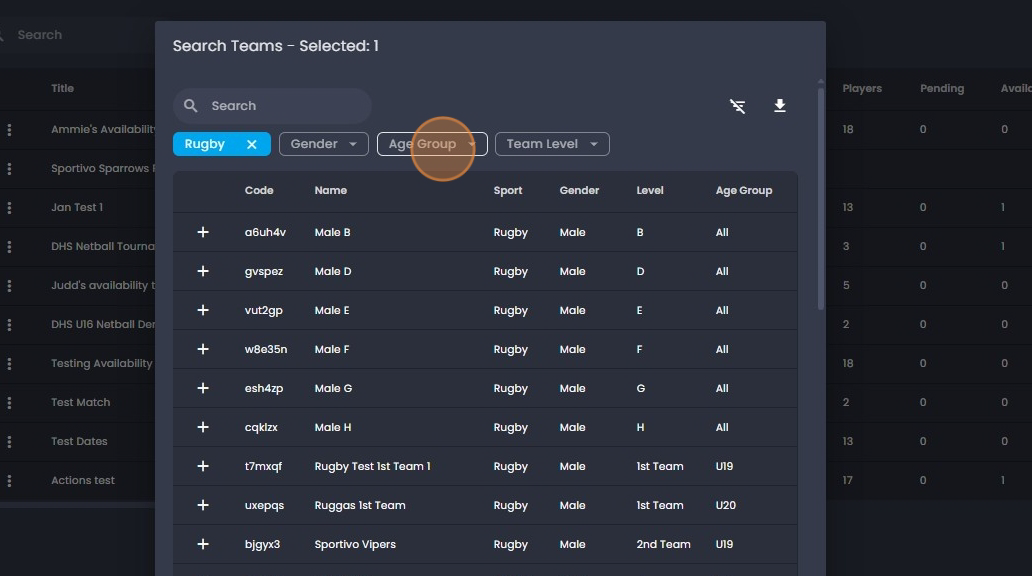
Task: Add team Male F with plus icon
Action: [203, 349]
